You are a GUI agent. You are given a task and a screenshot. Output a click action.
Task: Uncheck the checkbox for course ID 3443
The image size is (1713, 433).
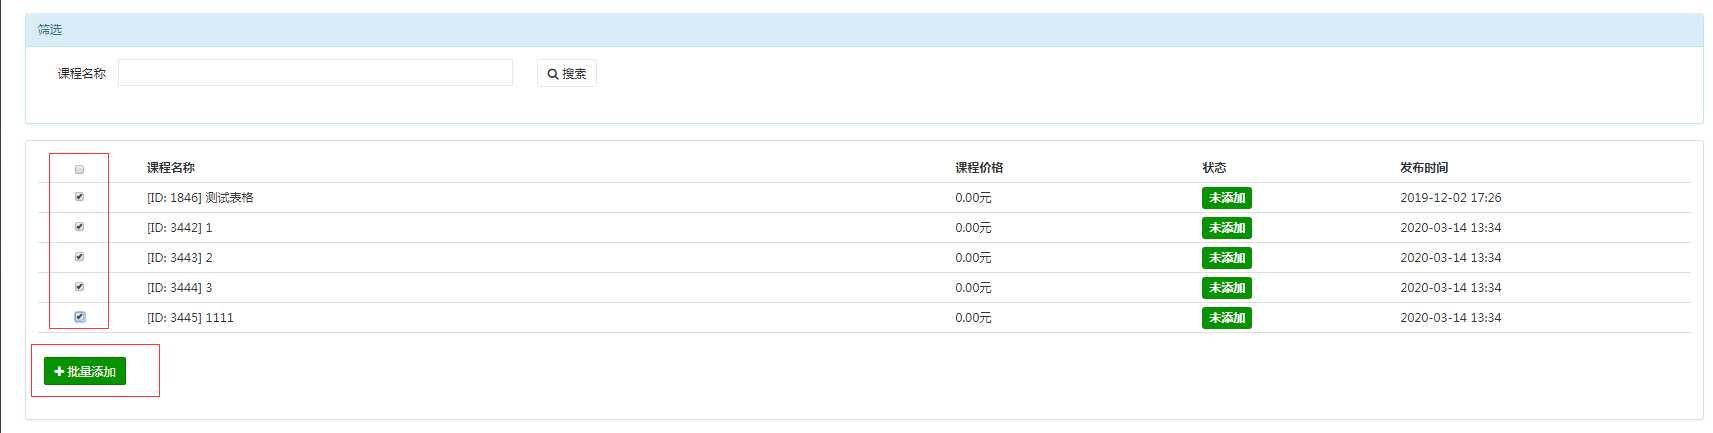point(79,257)
